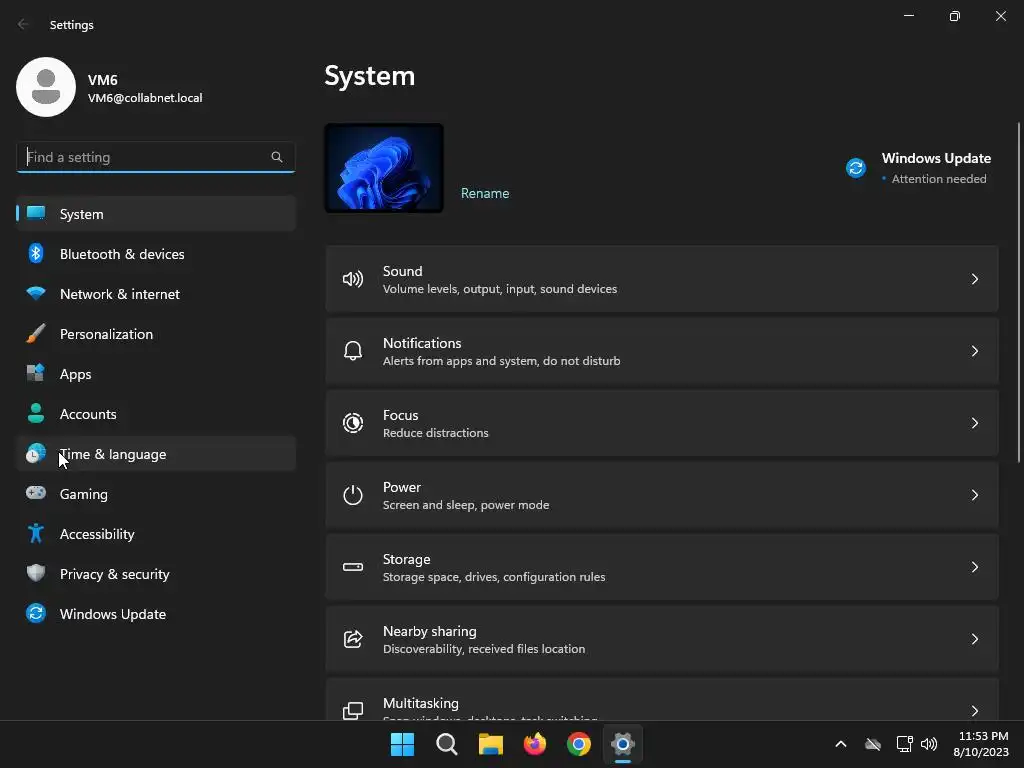Click the Find a setting search box

(x=155, y=157)
